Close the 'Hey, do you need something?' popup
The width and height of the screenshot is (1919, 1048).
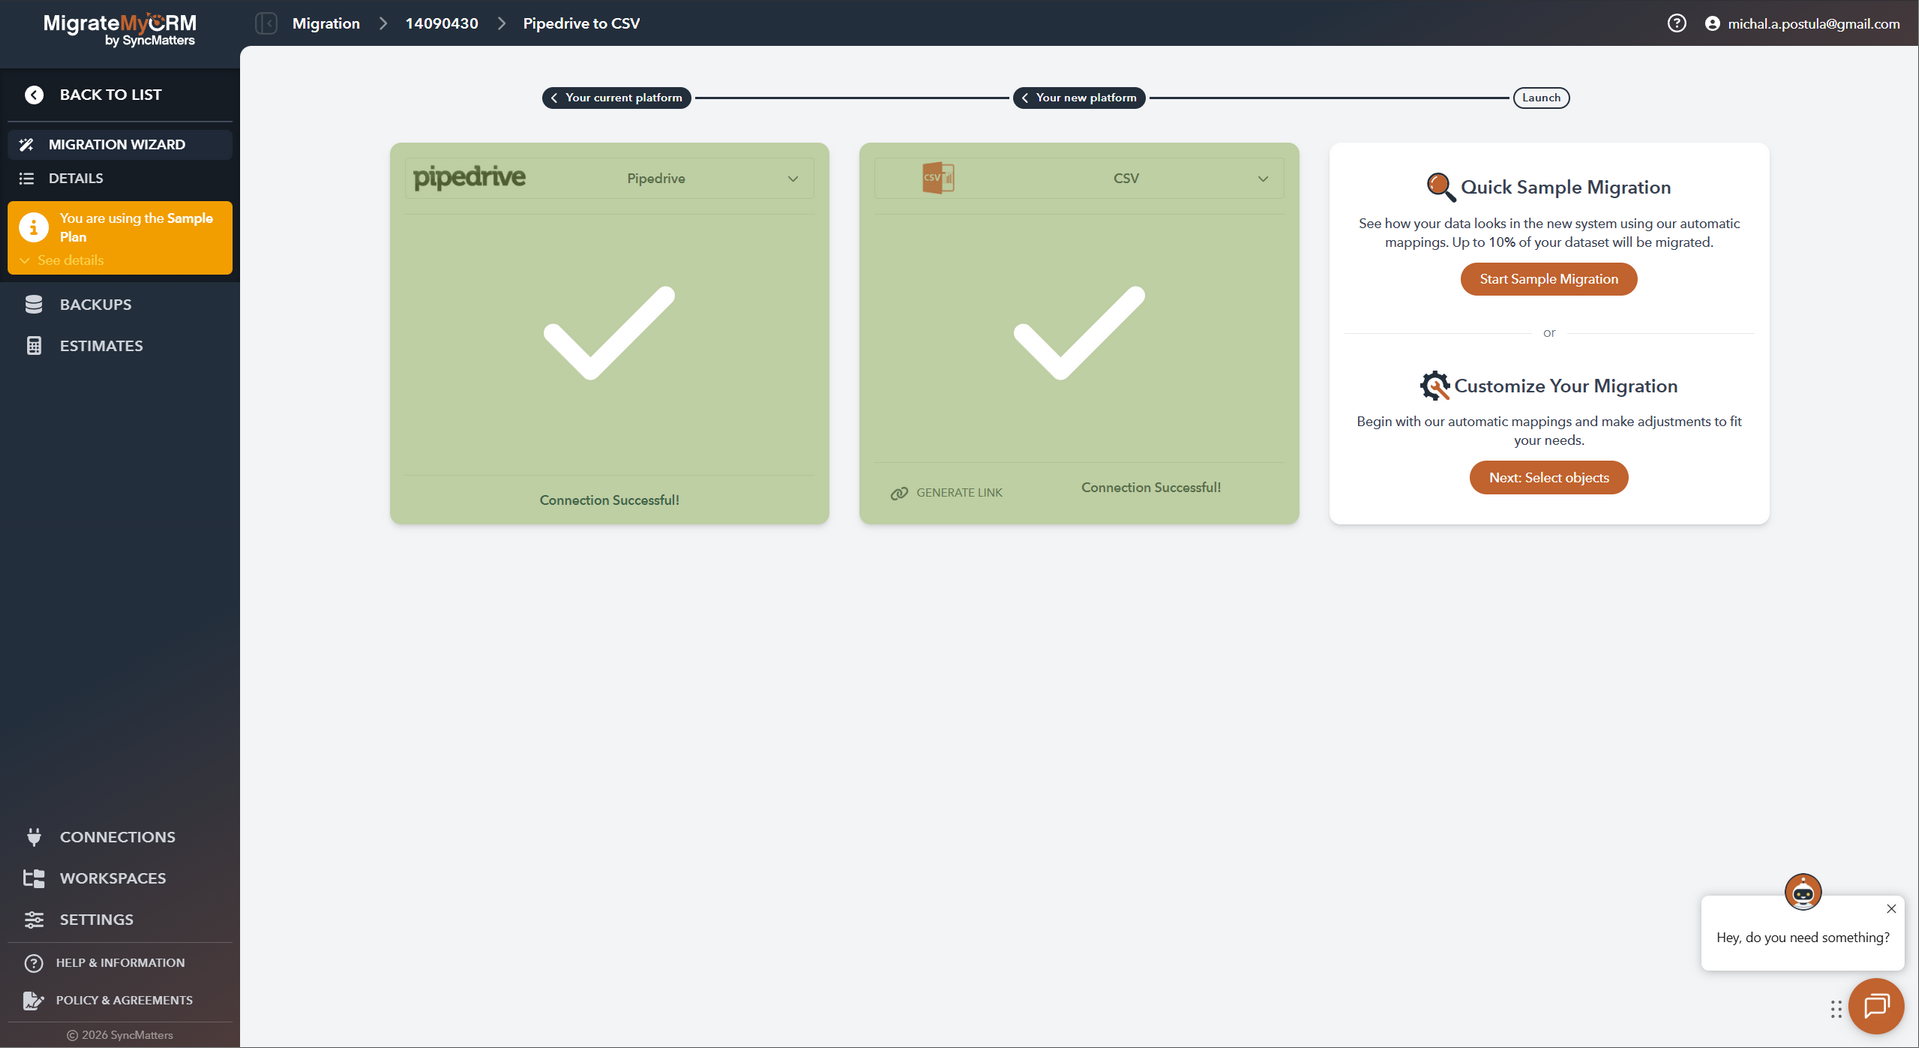[x=1891, y=909]
